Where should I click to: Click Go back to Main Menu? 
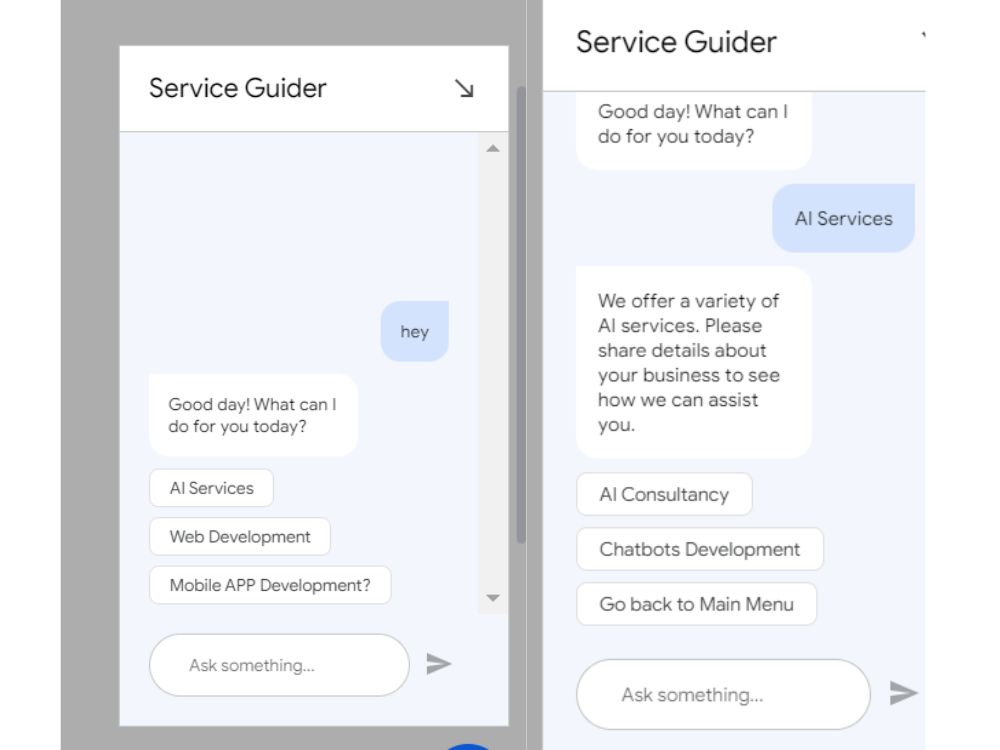[695, 604]
